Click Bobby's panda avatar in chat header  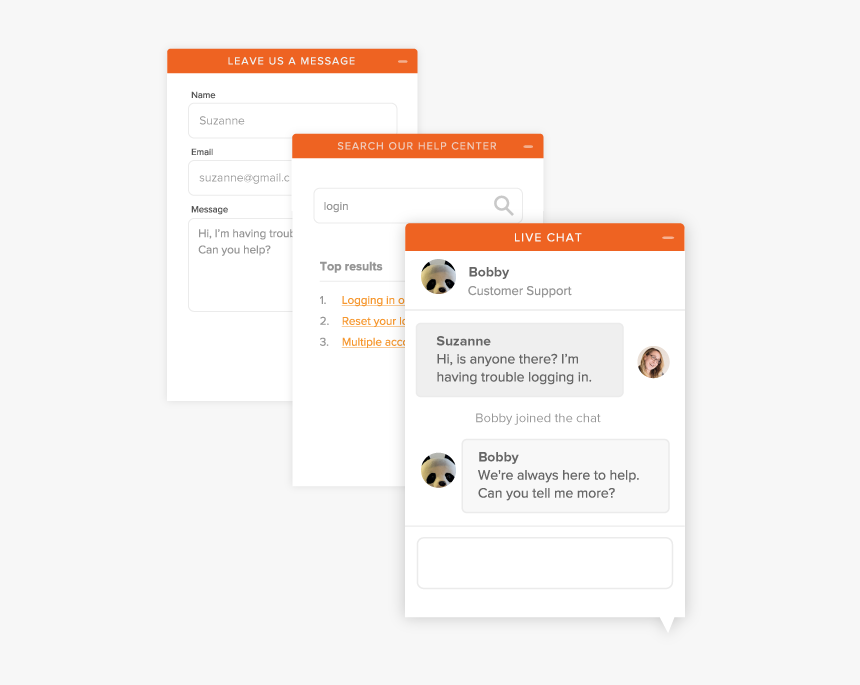tap(438, 277)
